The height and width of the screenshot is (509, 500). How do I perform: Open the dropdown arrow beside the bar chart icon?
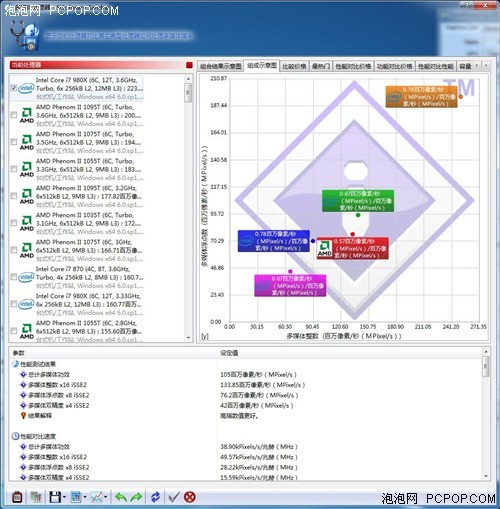point(85,497)
